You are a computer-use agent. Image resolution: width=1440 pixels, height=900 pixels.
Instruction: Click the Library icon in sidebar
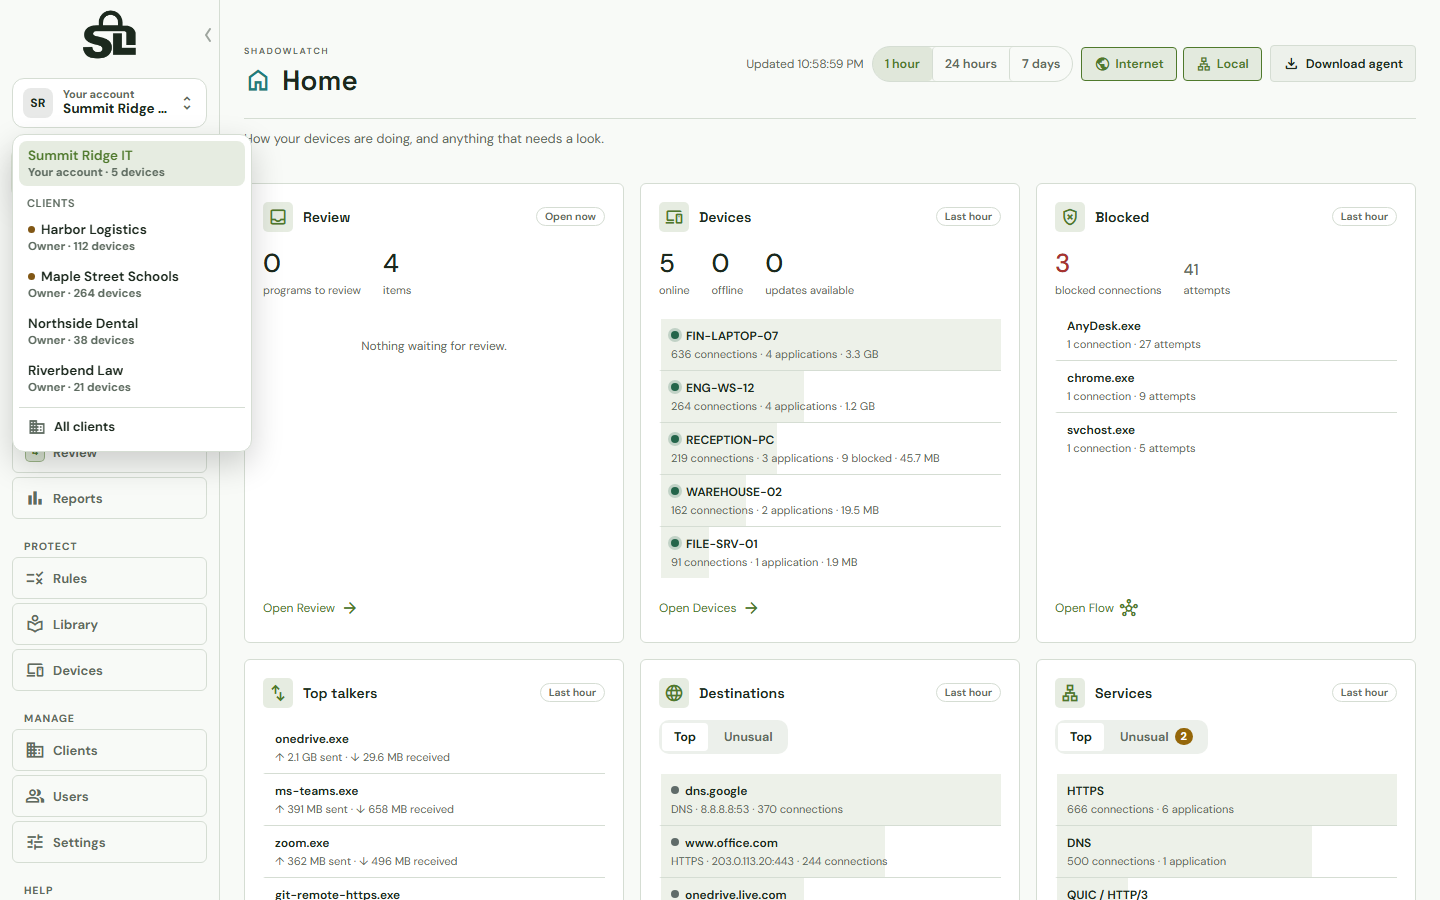(x=35, y=624)
